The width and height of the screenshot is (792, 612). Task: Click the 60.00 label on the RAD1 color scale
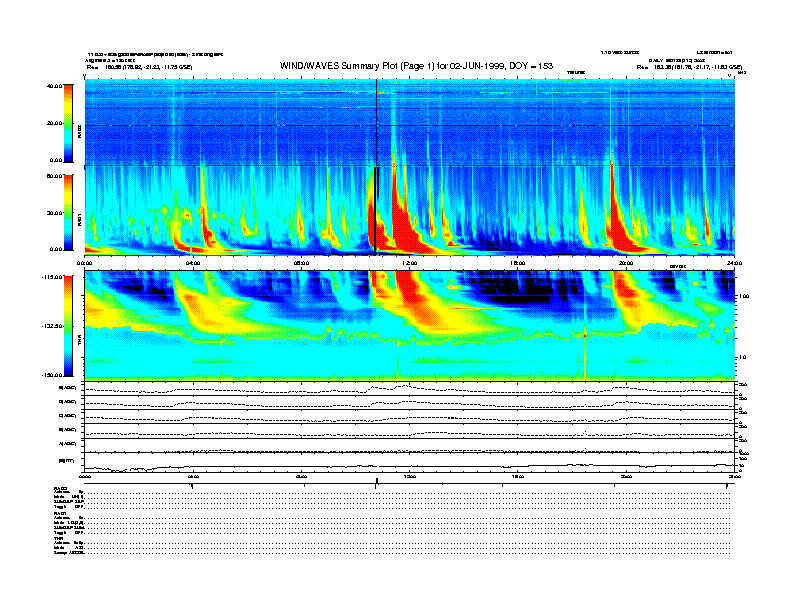click(x=54, y=176)
